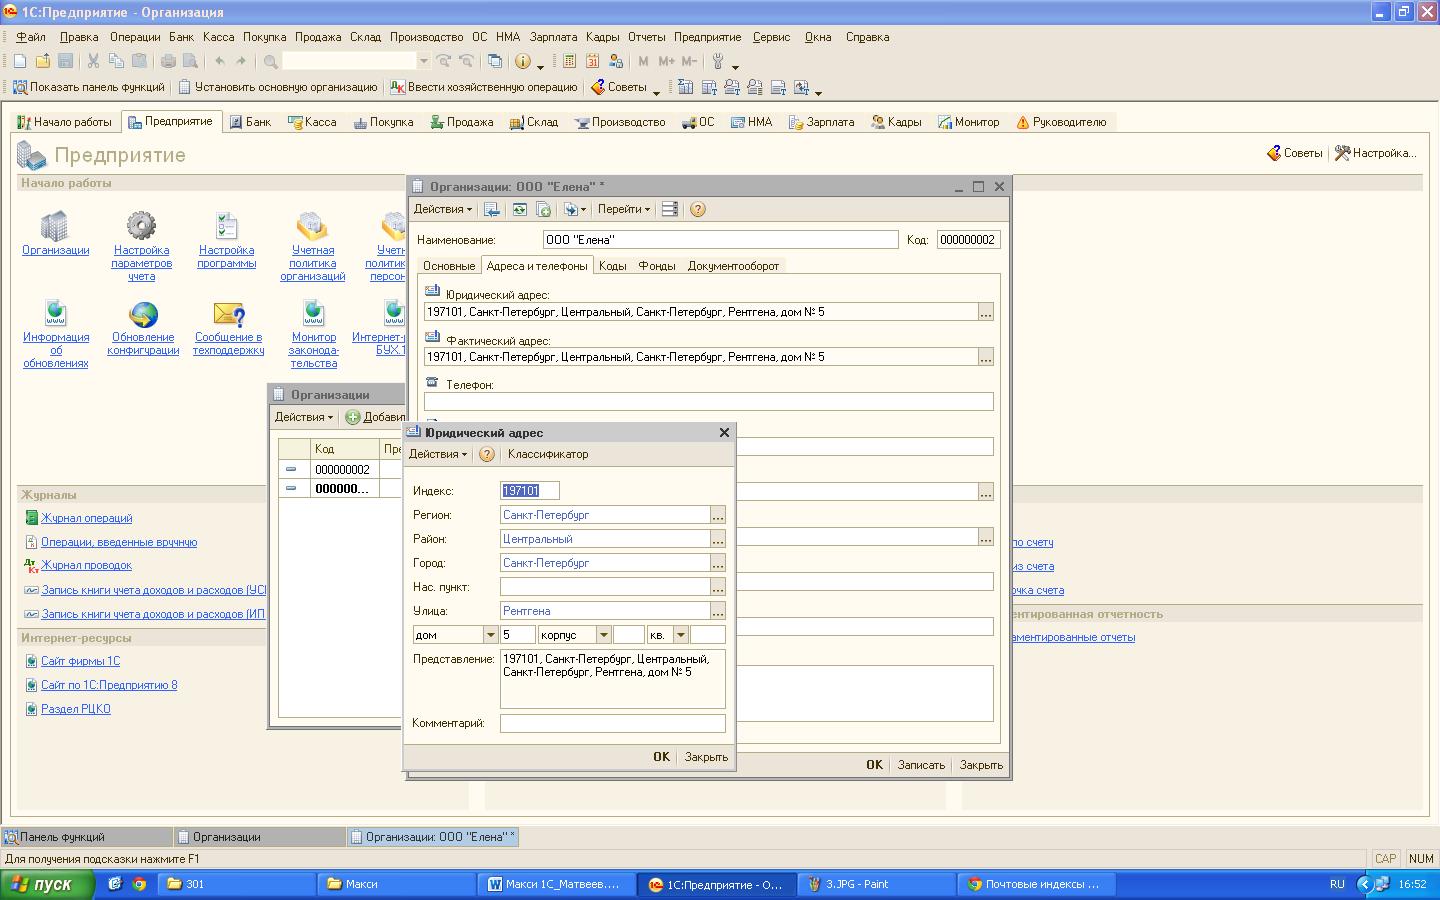Click the refresh icon in the ООО "Елена" window toolbar
Image resolution: width=1440 pixels, height=900 pixels.
[519, 209]
